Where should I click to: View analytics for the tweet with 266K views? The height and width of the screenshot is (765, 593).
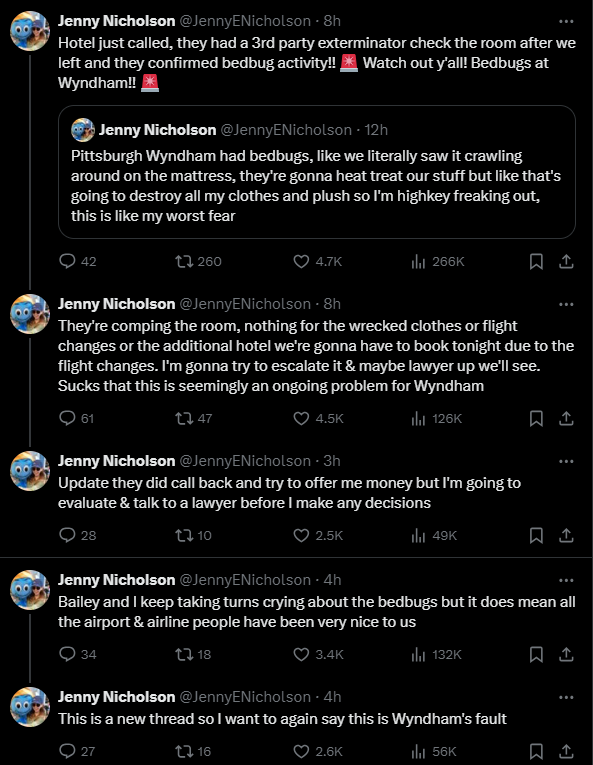pyautogui.click(x=438, y=262)
